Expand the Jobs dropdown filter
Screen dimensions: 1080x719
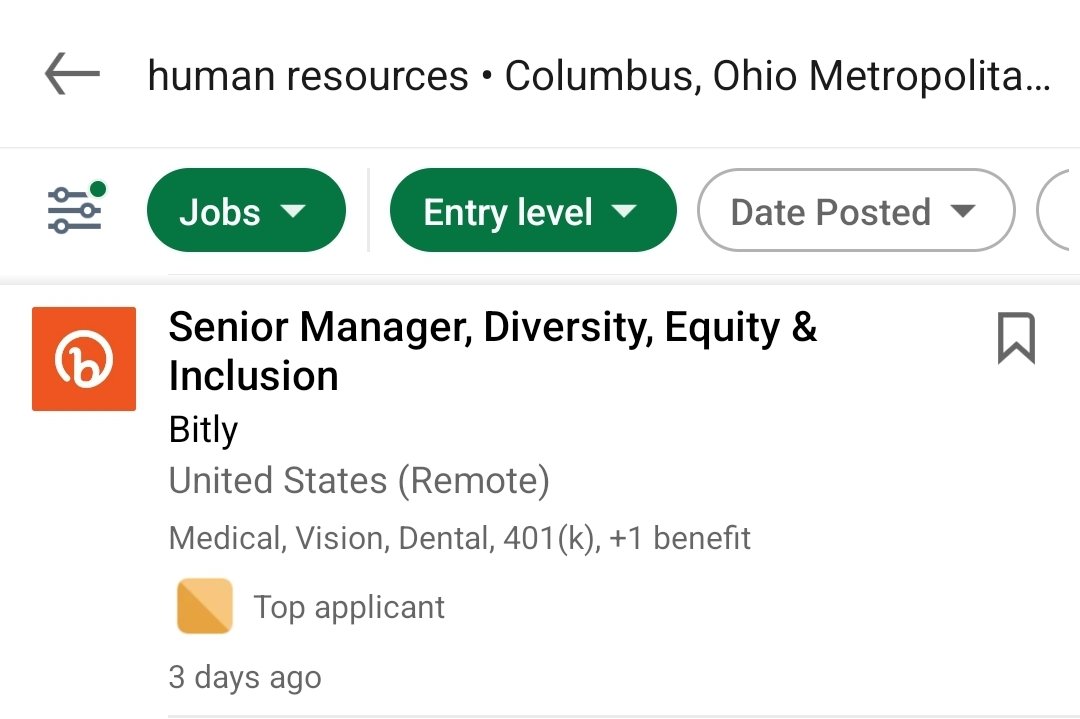click(246, 210)
